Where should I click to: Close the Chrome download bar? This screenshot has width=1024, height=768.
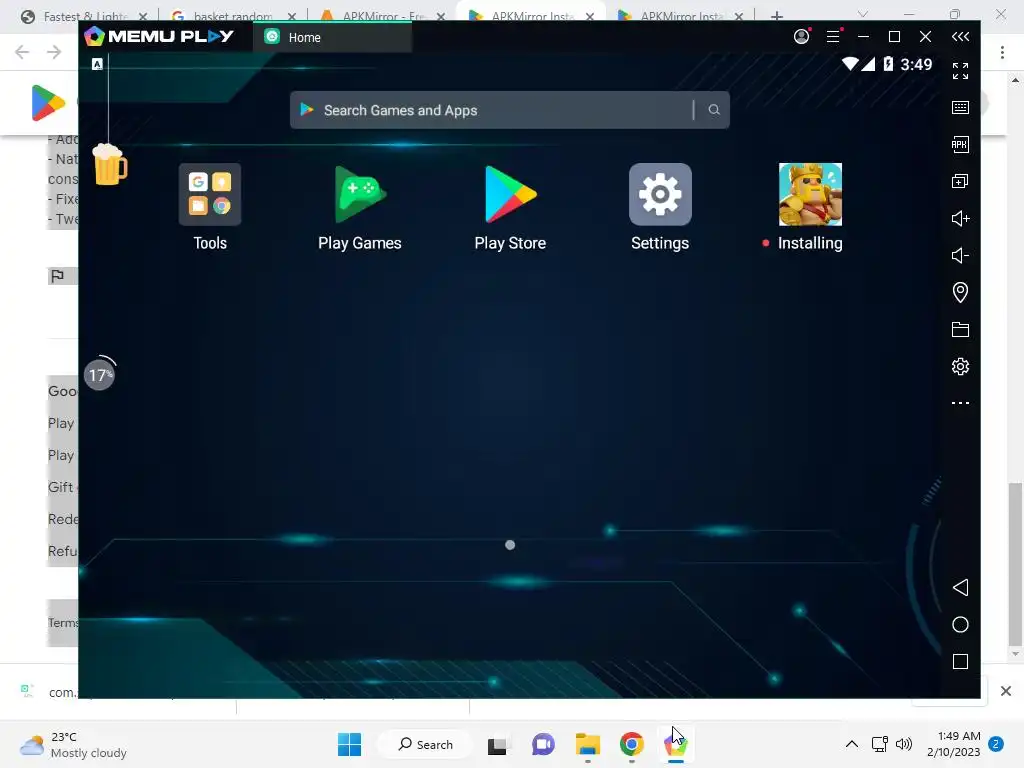pos(1006,691)
